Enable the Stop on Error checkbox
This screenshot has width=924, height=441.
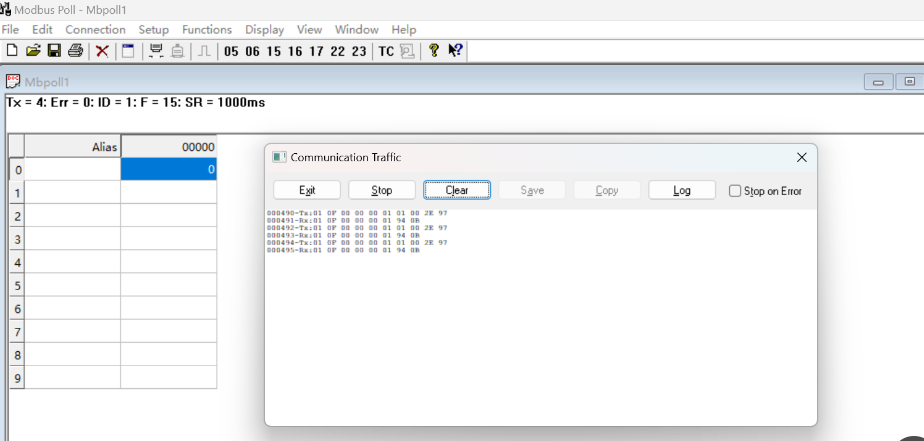pyautogui.click(x=735, y=190)
